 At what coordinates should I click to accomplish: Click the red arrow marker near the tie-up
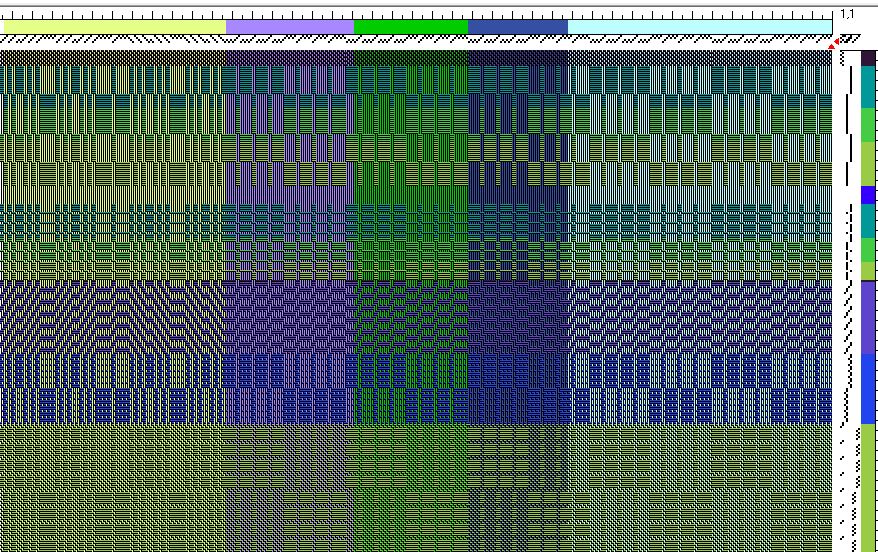click(x=833, y=45)
